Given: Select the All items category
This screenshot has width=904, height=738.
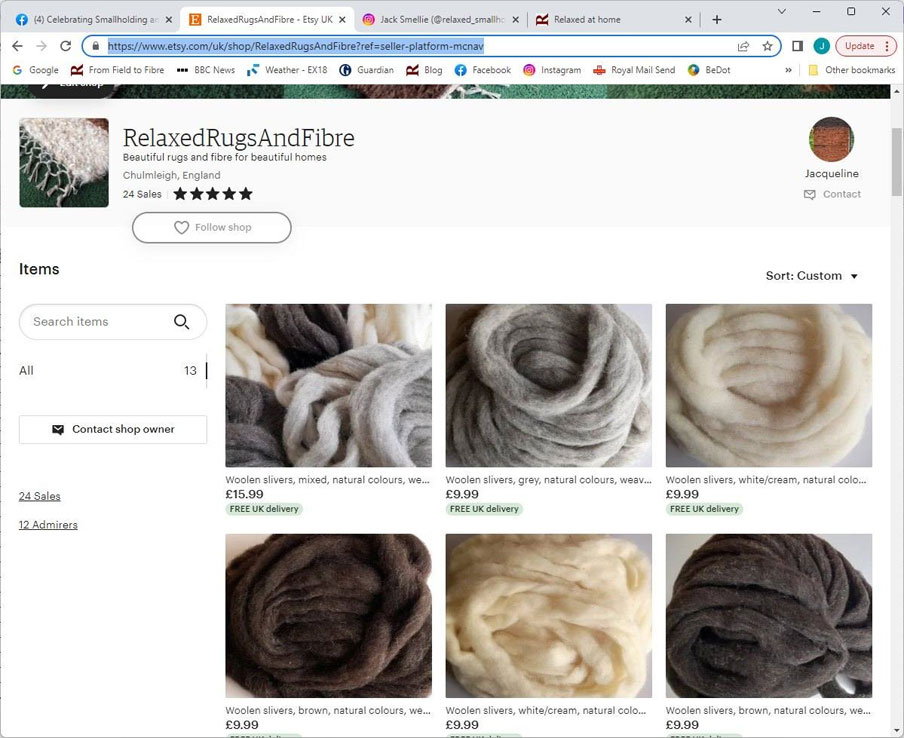Looking at the screenshot, I should 112,371.
